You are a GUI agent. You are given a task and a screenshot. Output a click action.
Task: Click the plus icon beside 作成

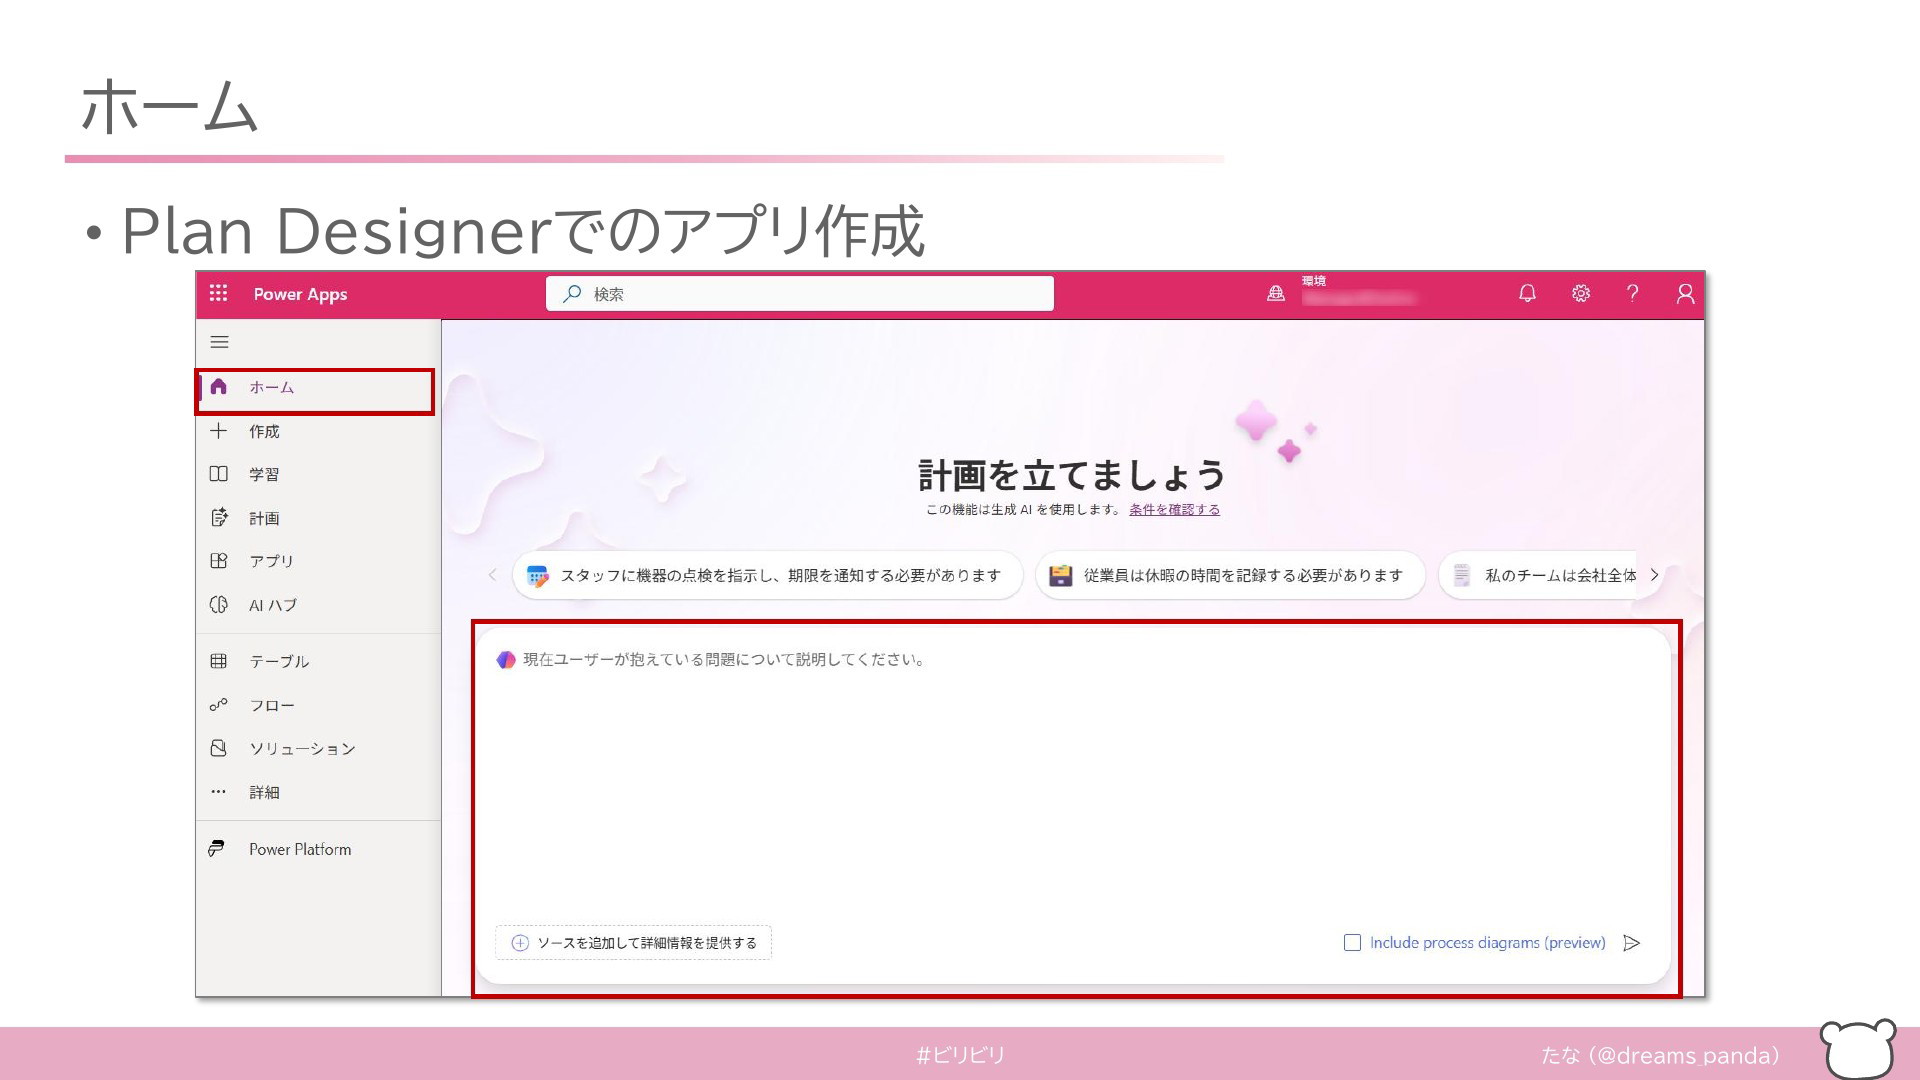click(218, 431)
